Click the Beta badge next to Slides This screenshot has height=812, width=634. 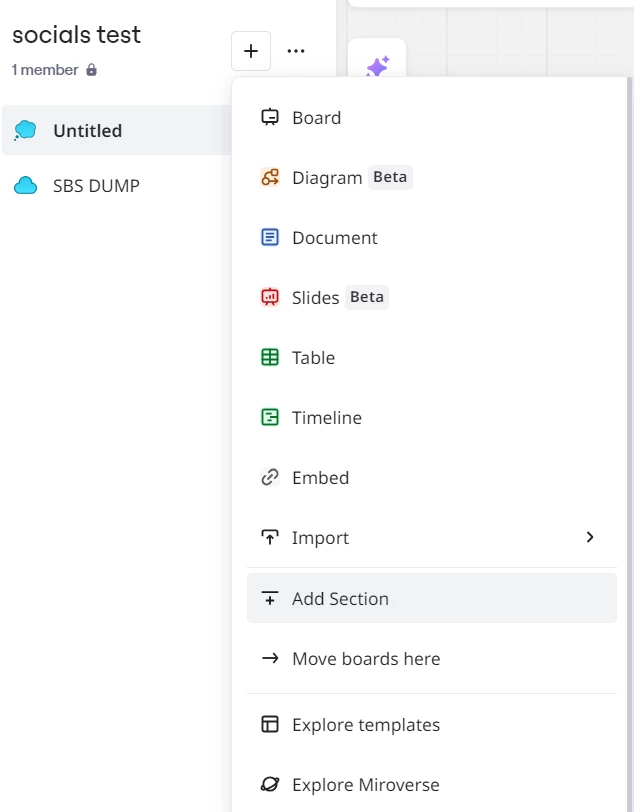coord(367,297)
